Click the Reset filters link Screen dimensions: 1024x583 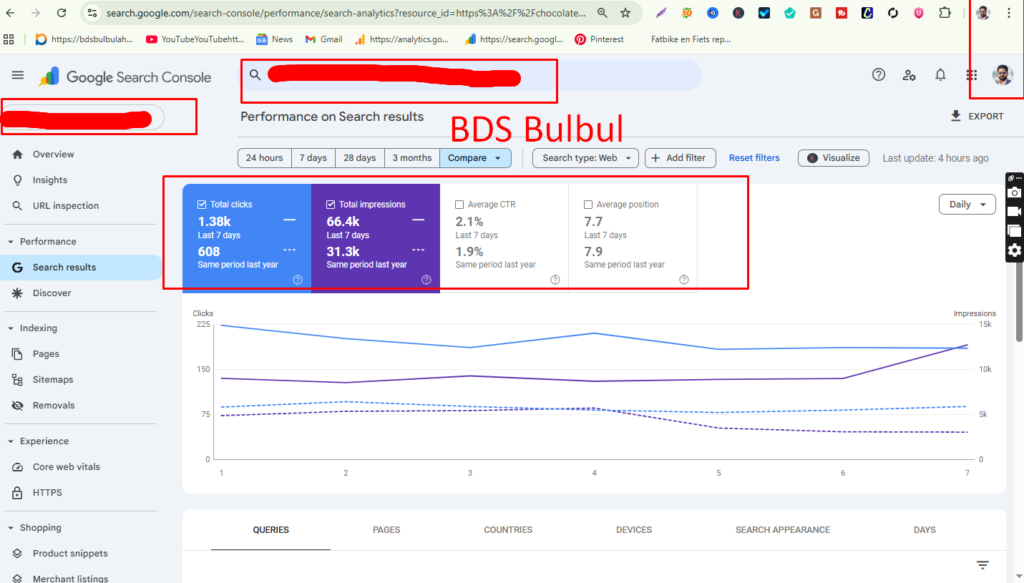point(753,157)
